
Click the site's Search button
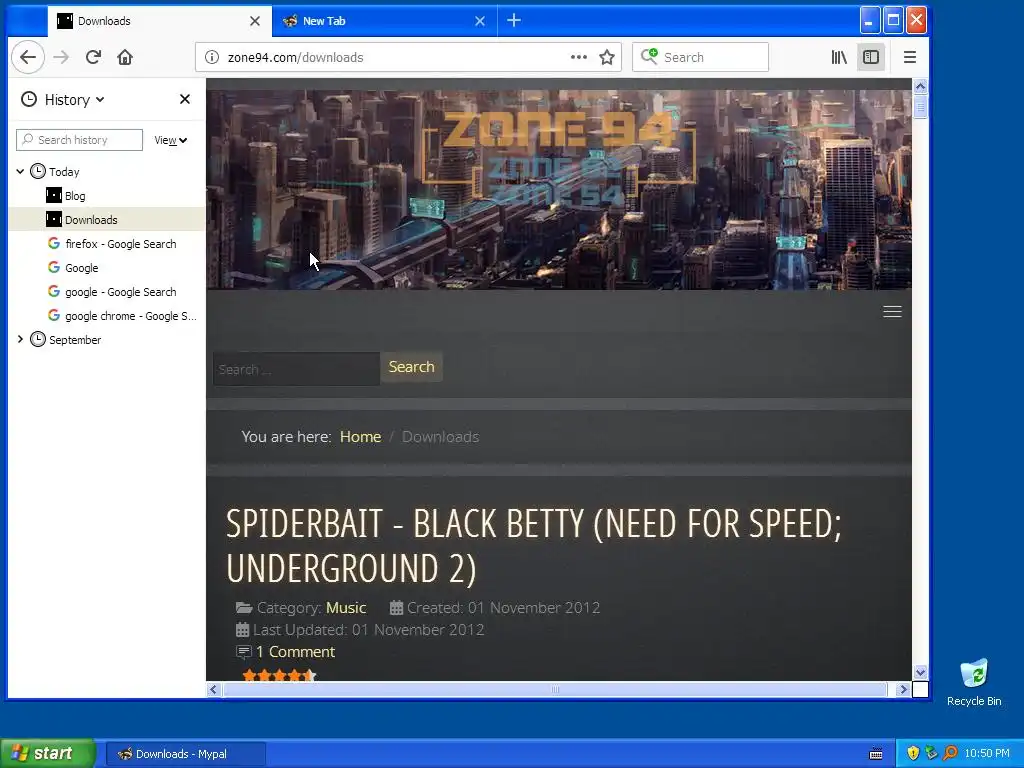(411, 367)
